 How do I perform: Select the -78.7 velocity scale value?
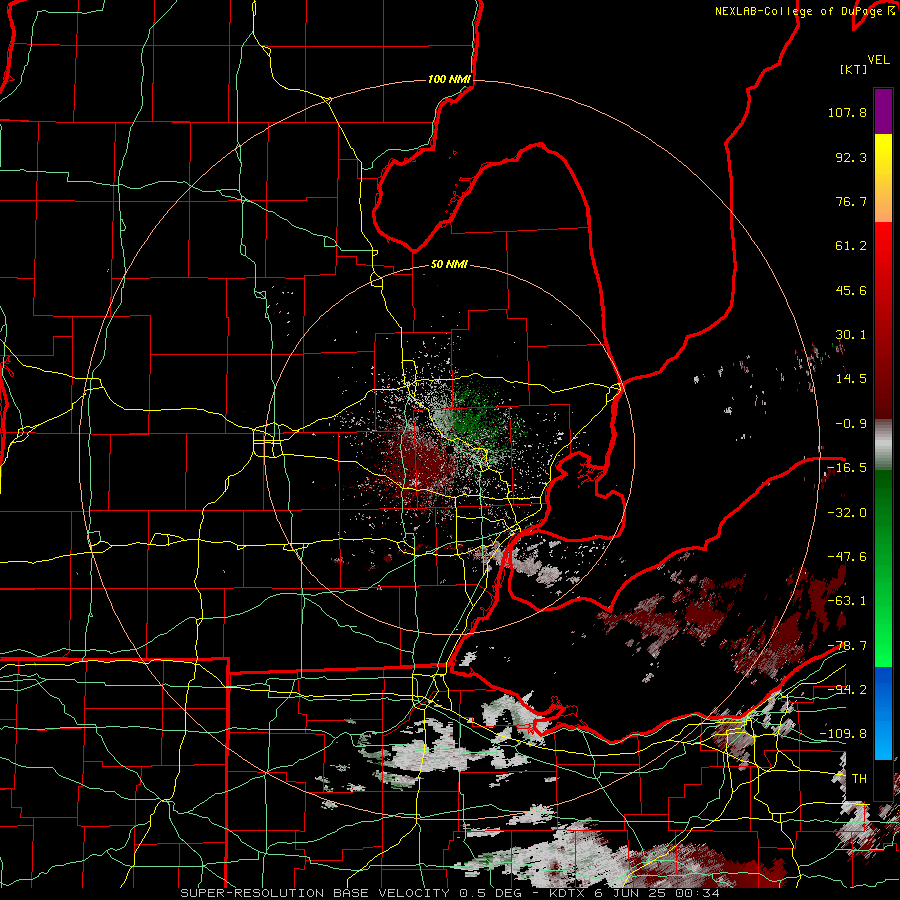pyautogui.click(x=847, y=646)
